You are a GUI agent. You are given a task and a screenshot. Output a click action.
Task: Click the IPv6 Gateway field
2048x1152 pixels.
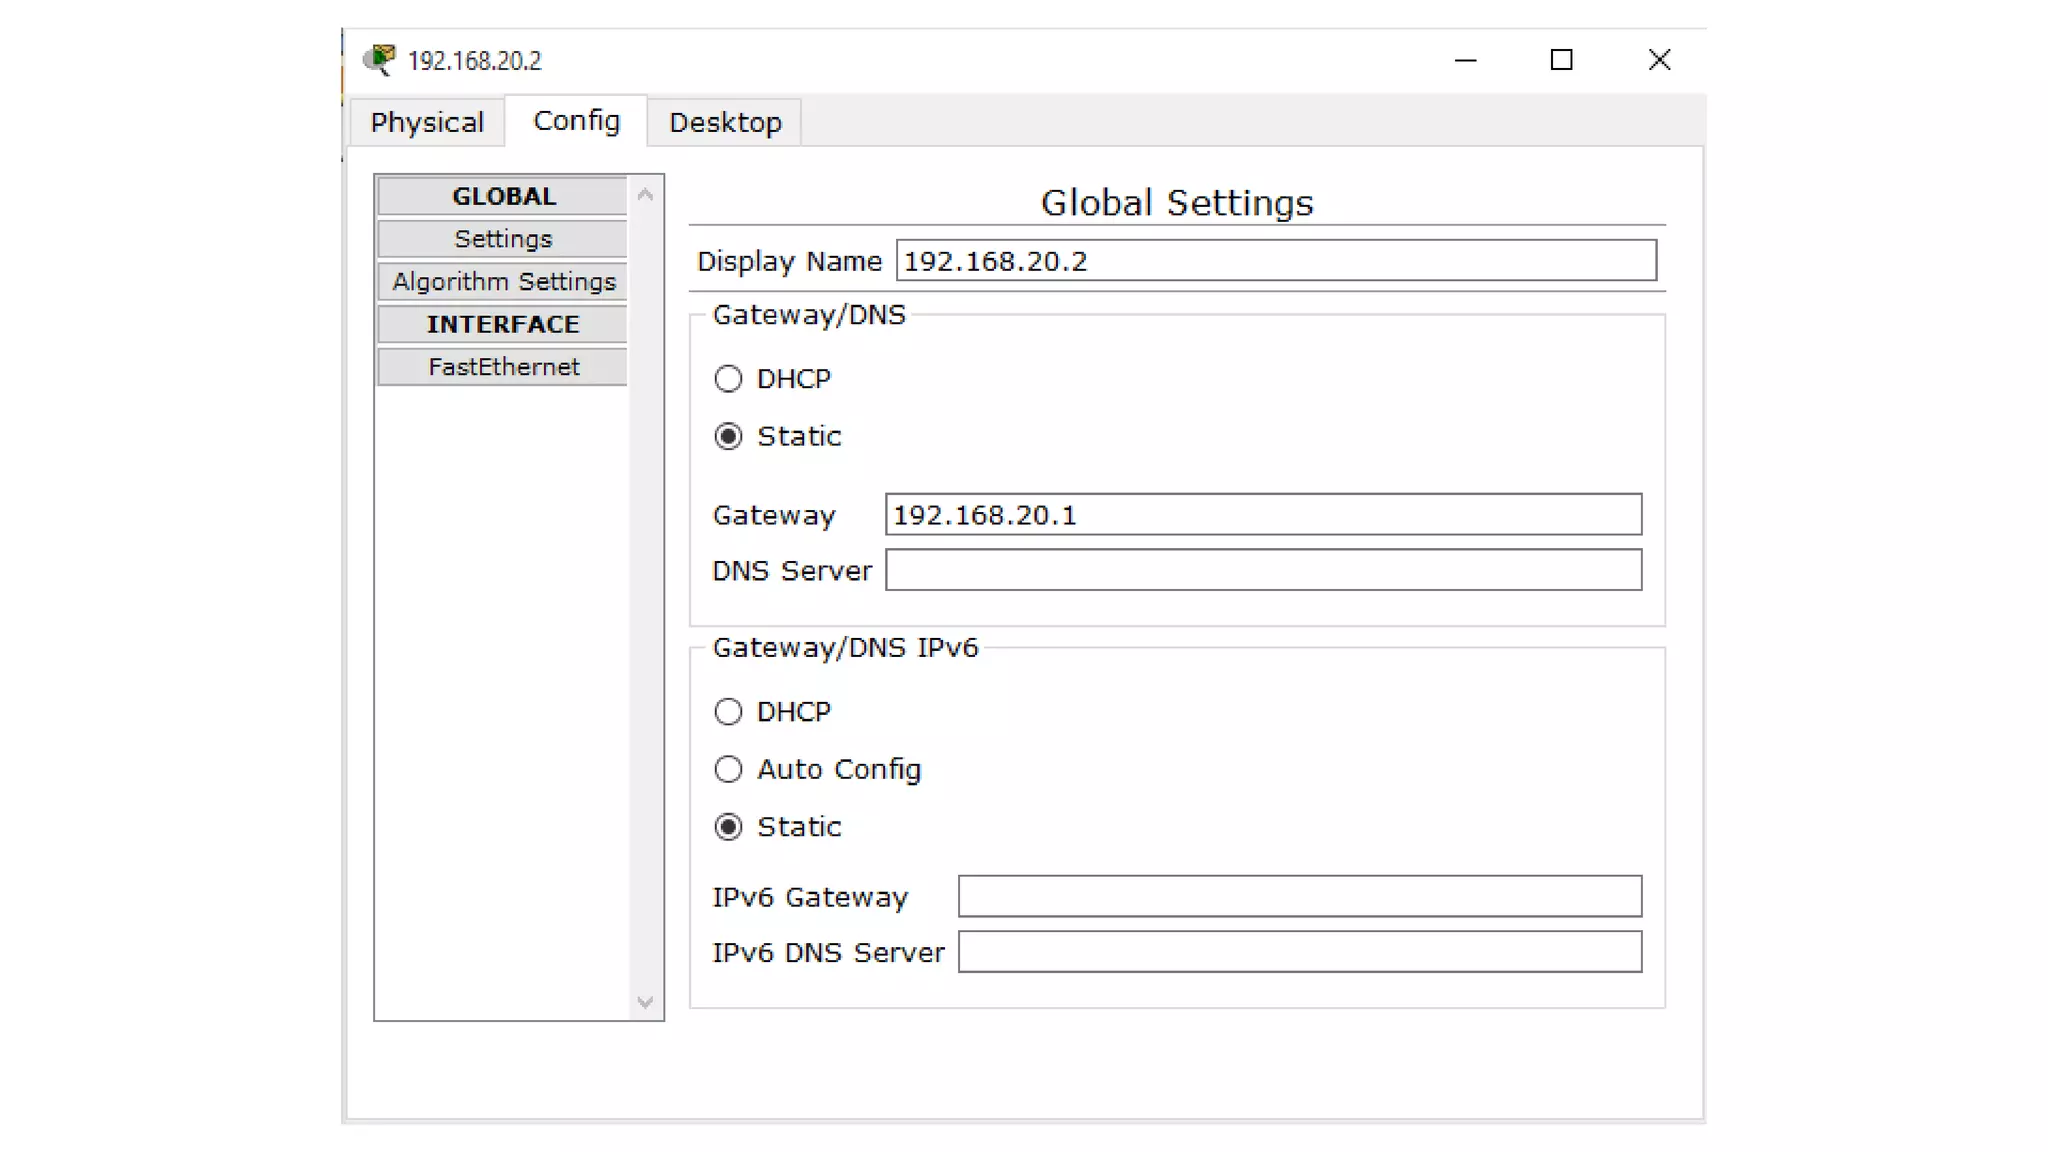pos(1300,897)
